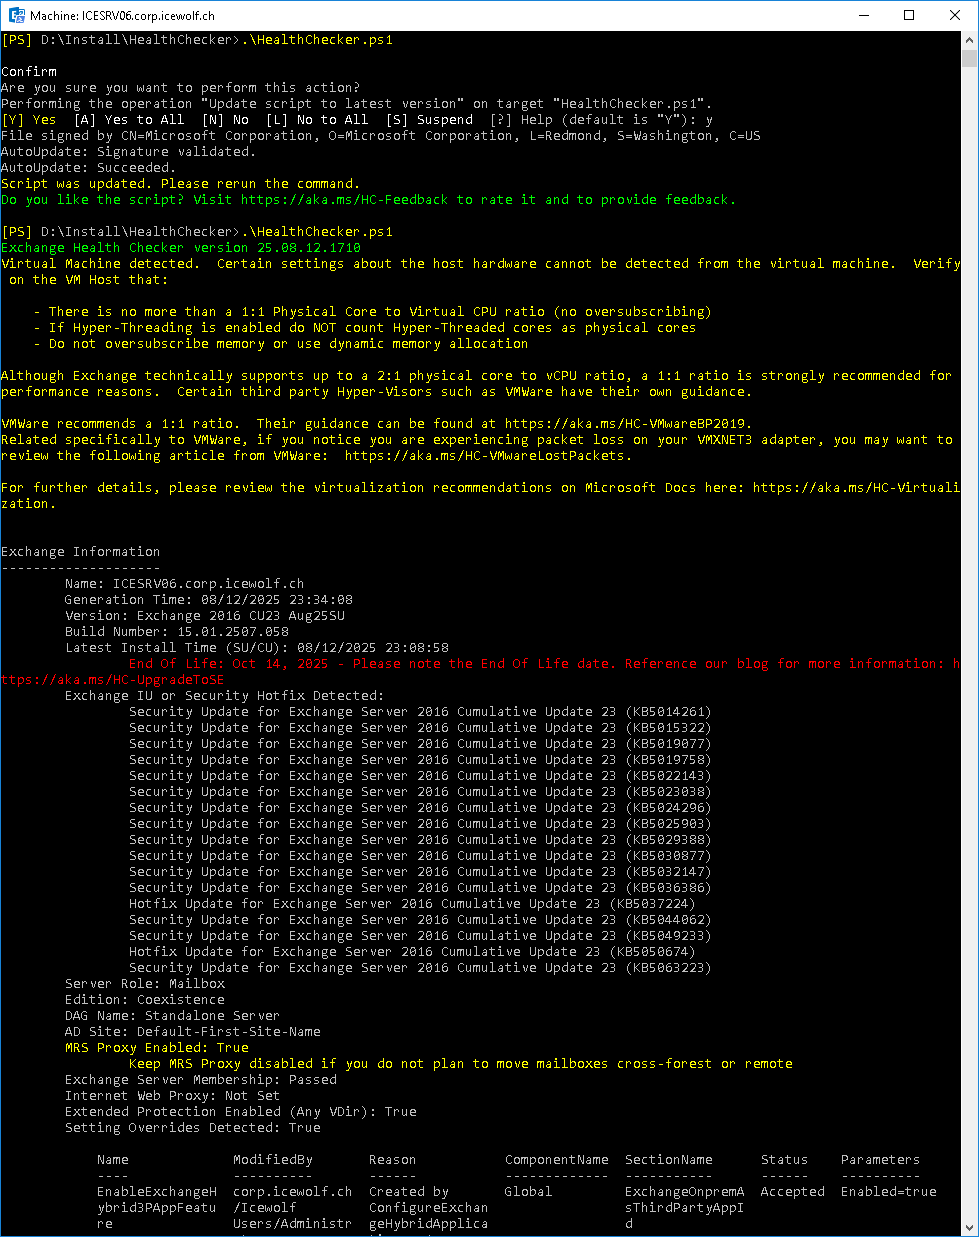Screen dimensions: 979x1237
Task: Click the 'ComponentName' column header
Action: tap(557, 1160)
